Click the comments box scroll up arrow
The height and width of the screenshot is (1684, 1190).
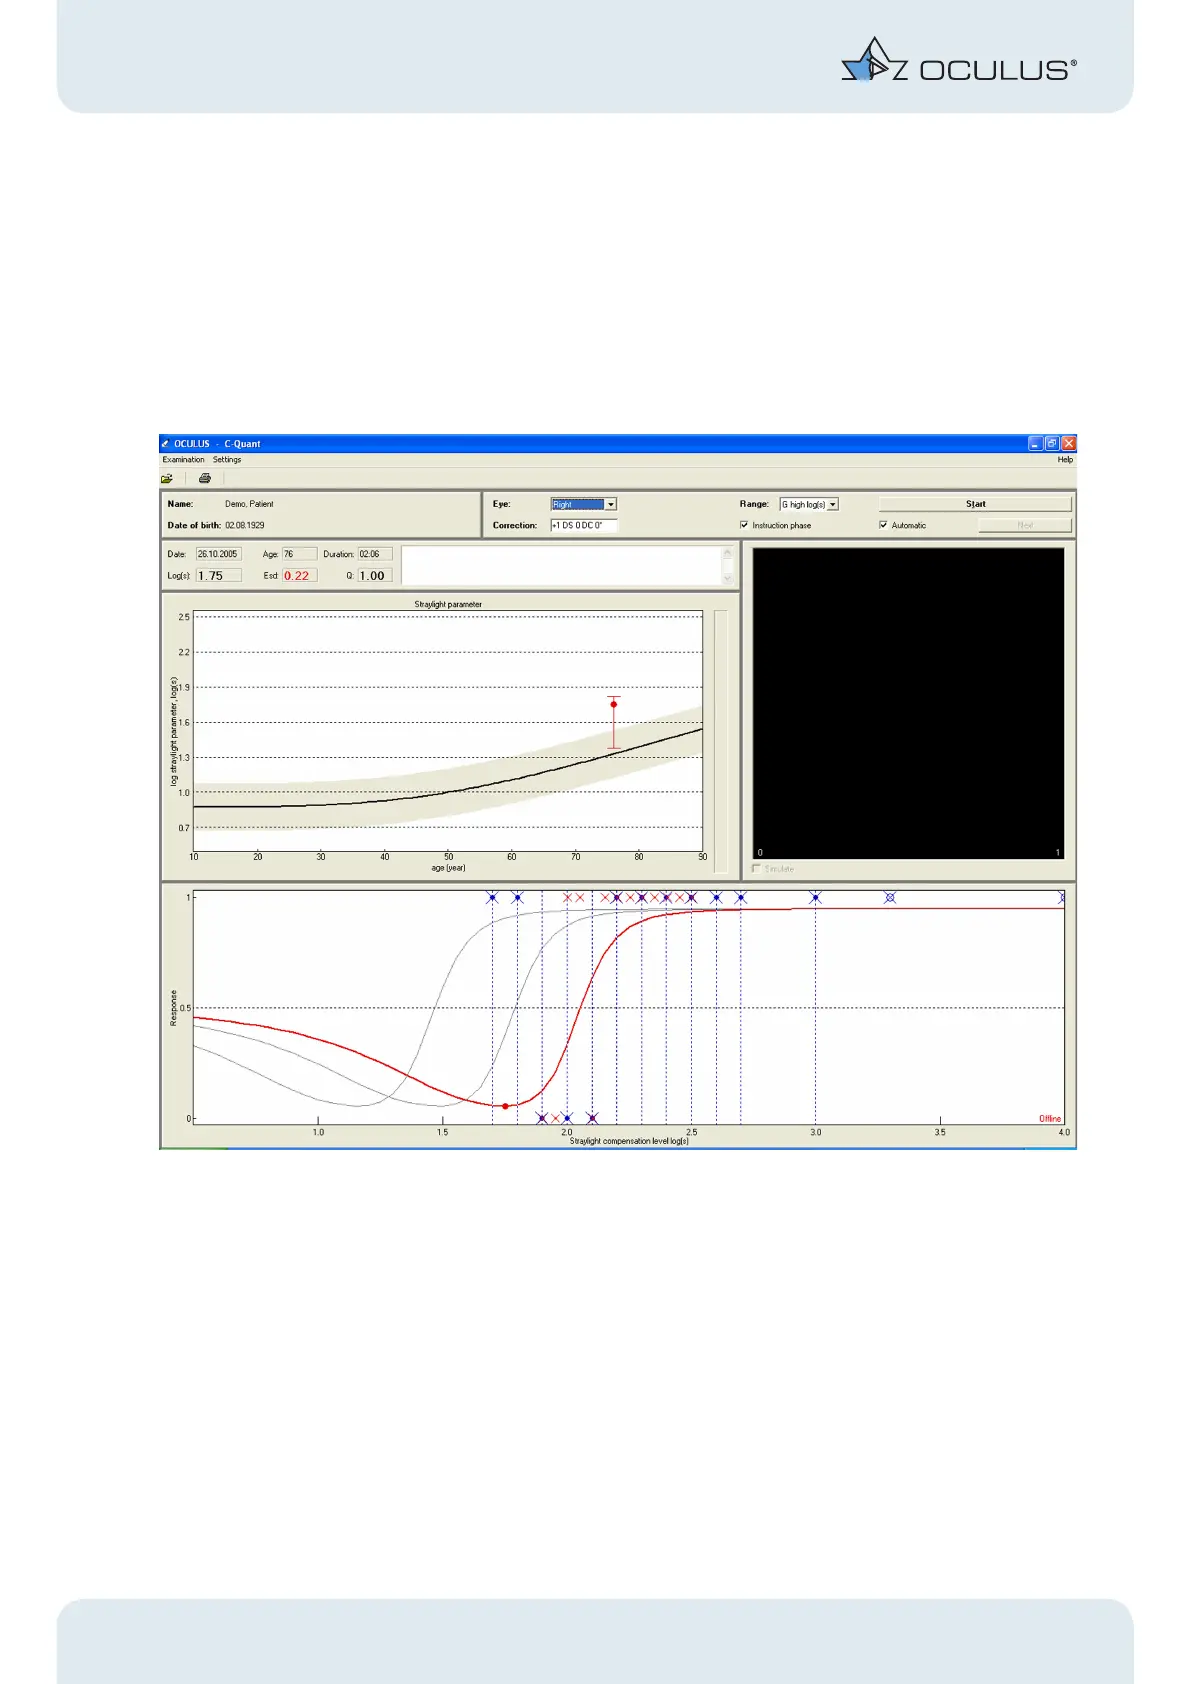(x=728, y=552)
